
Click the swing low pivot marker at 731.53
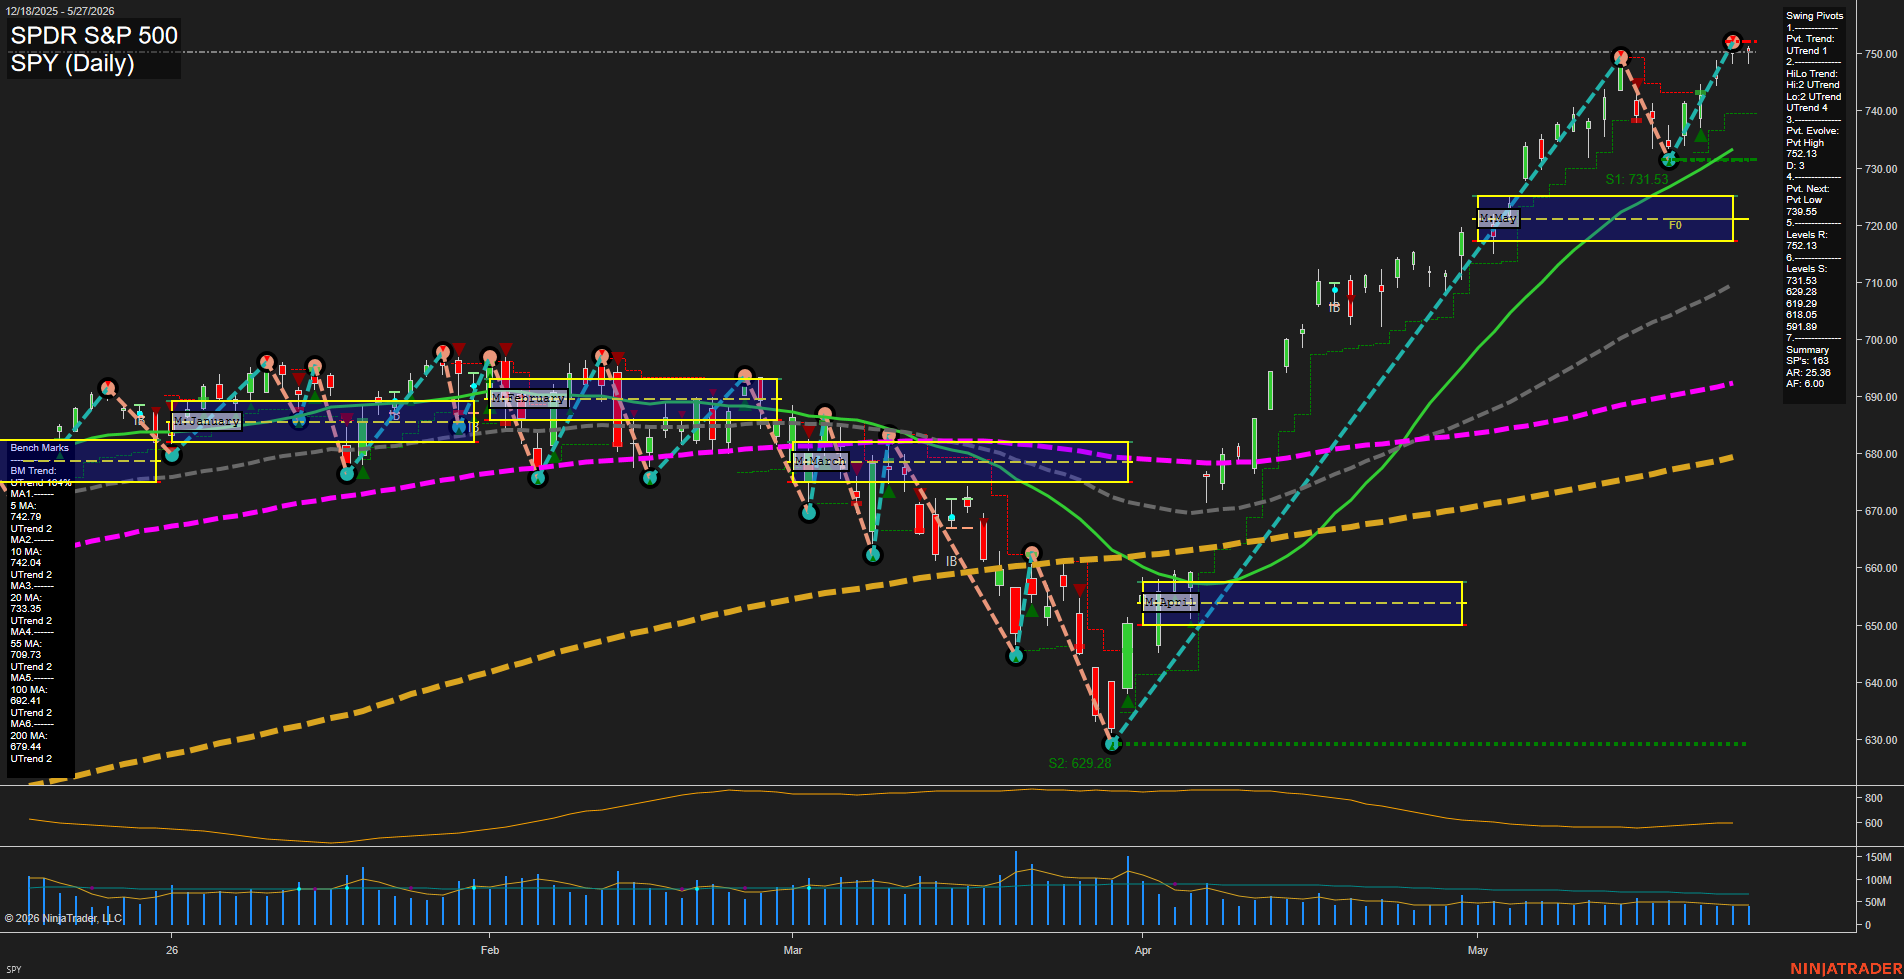click(1668, 159)
